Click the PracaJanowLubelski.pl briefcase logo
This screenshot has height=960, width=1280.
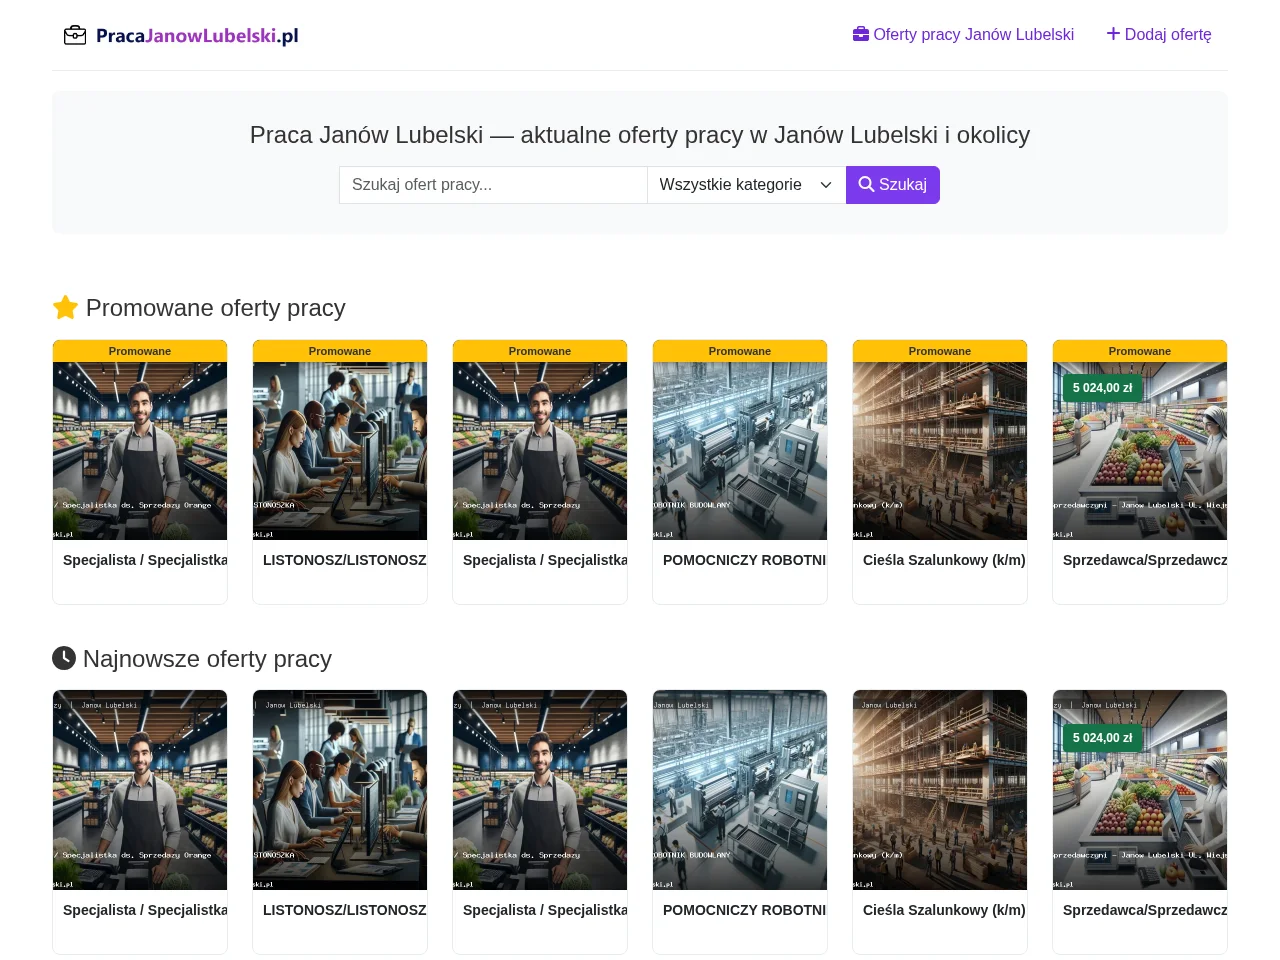tap(181, 35)
